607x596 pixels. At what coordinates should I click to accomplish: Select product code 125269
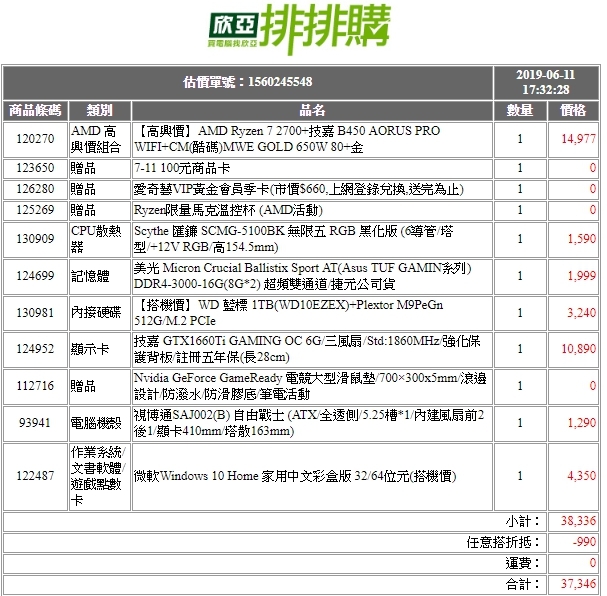(x=35, y=210)
